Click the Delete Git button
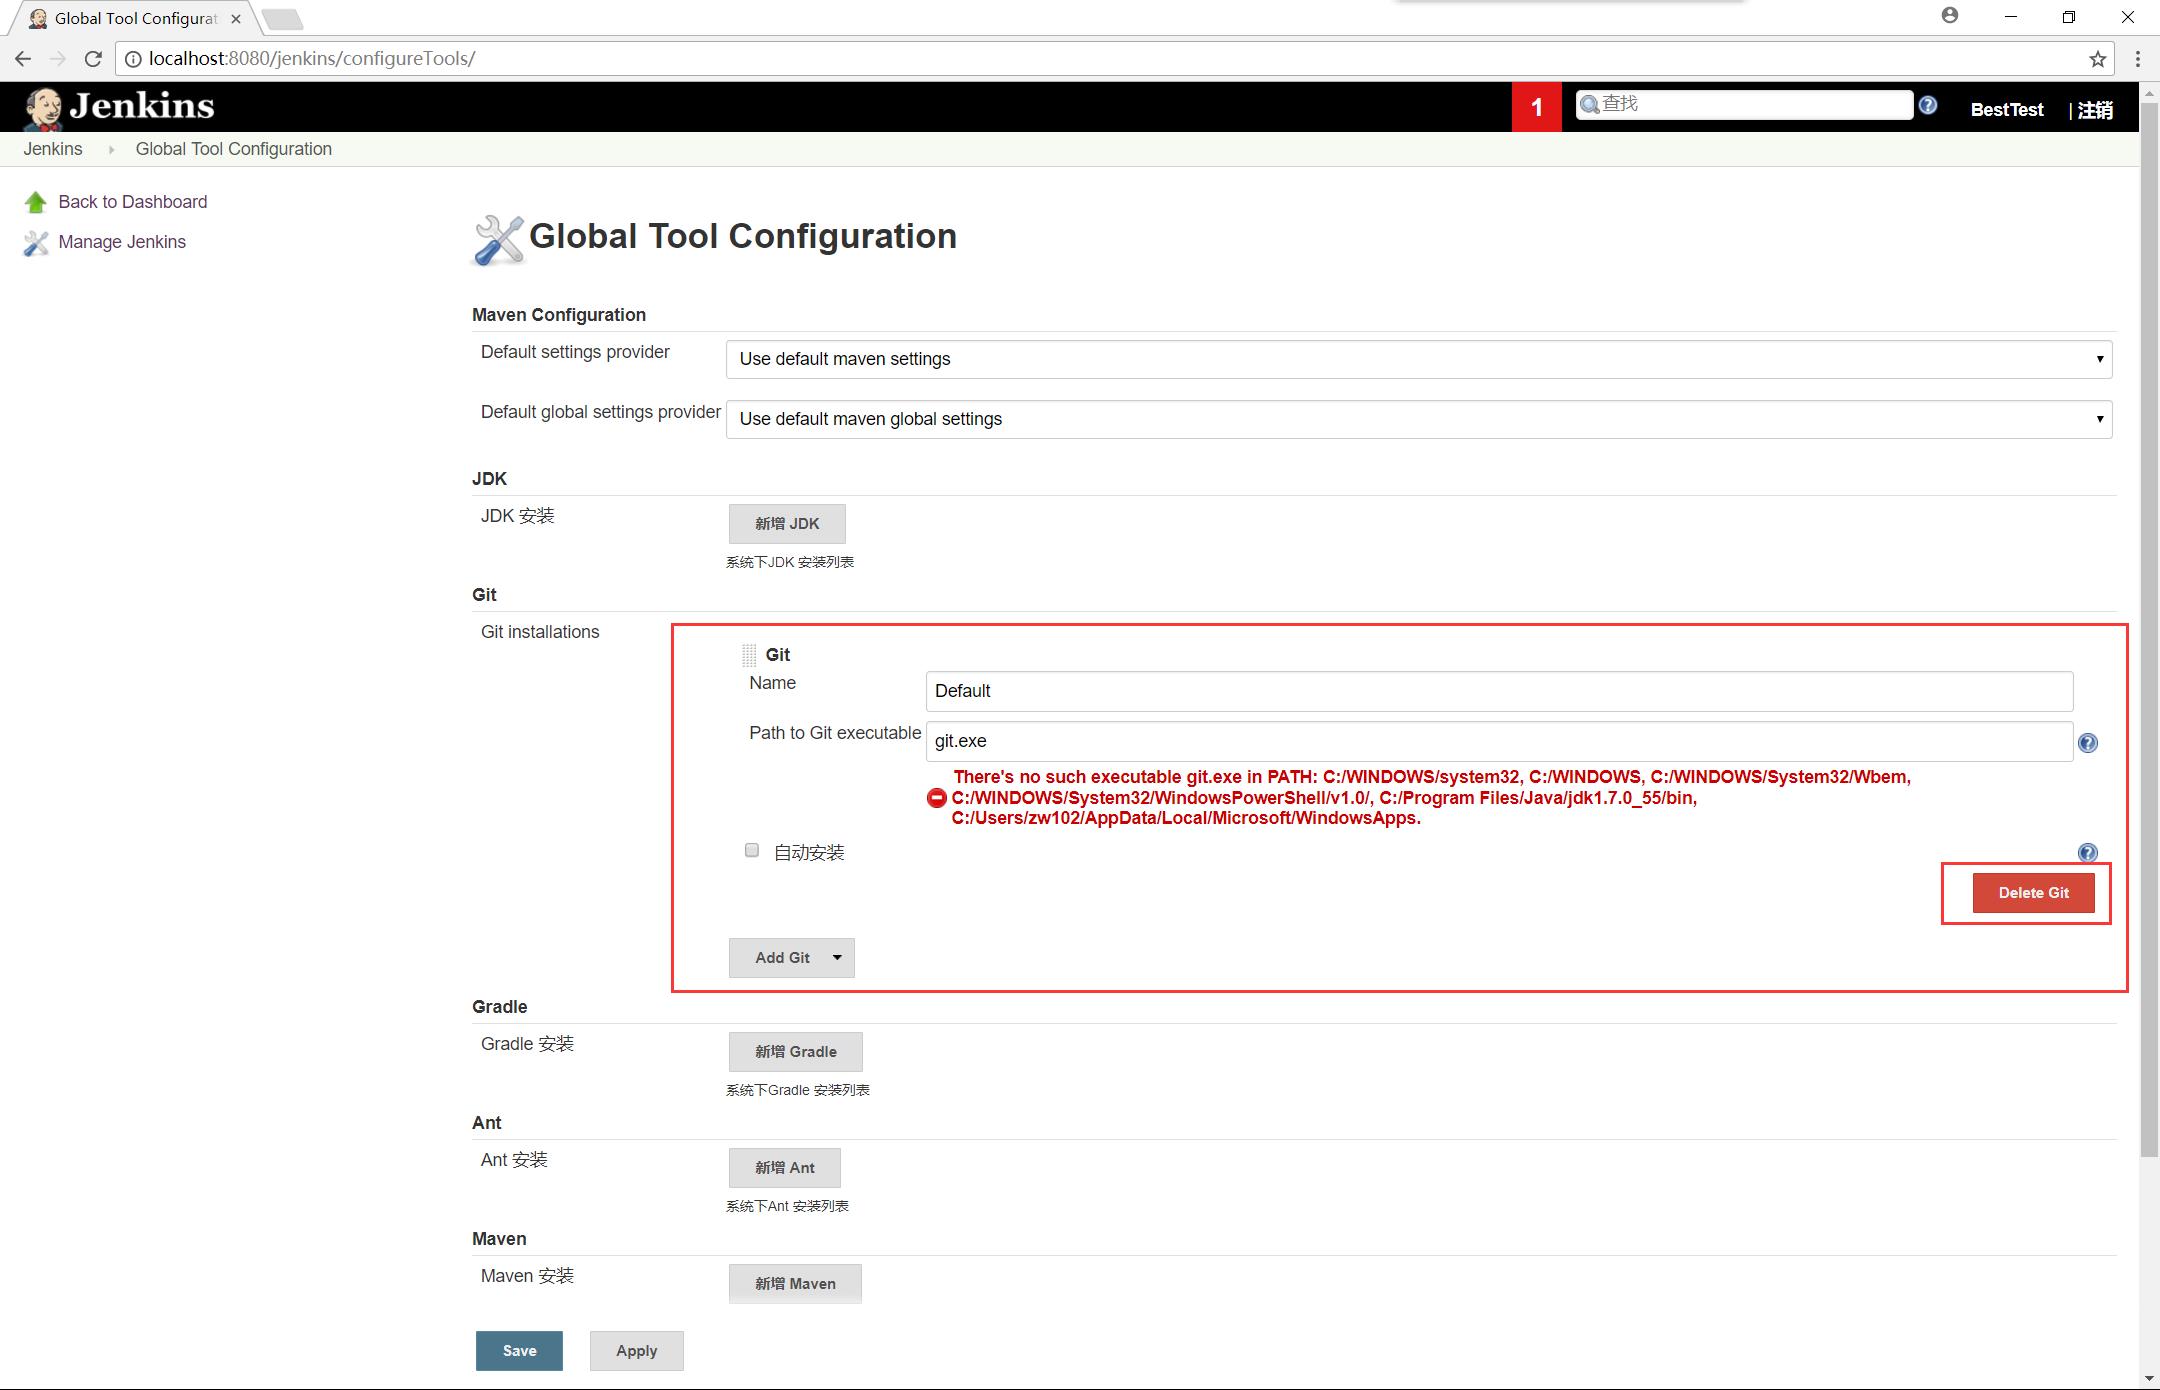 2033,893
